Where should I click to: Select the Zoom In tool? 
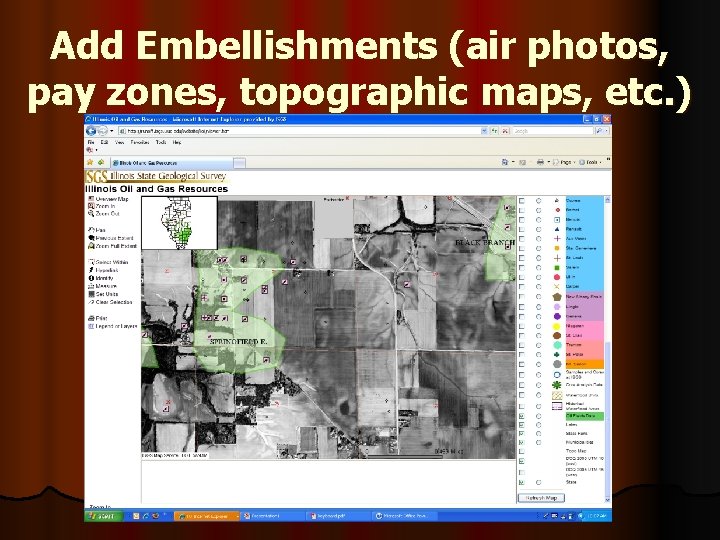point(102,206)
